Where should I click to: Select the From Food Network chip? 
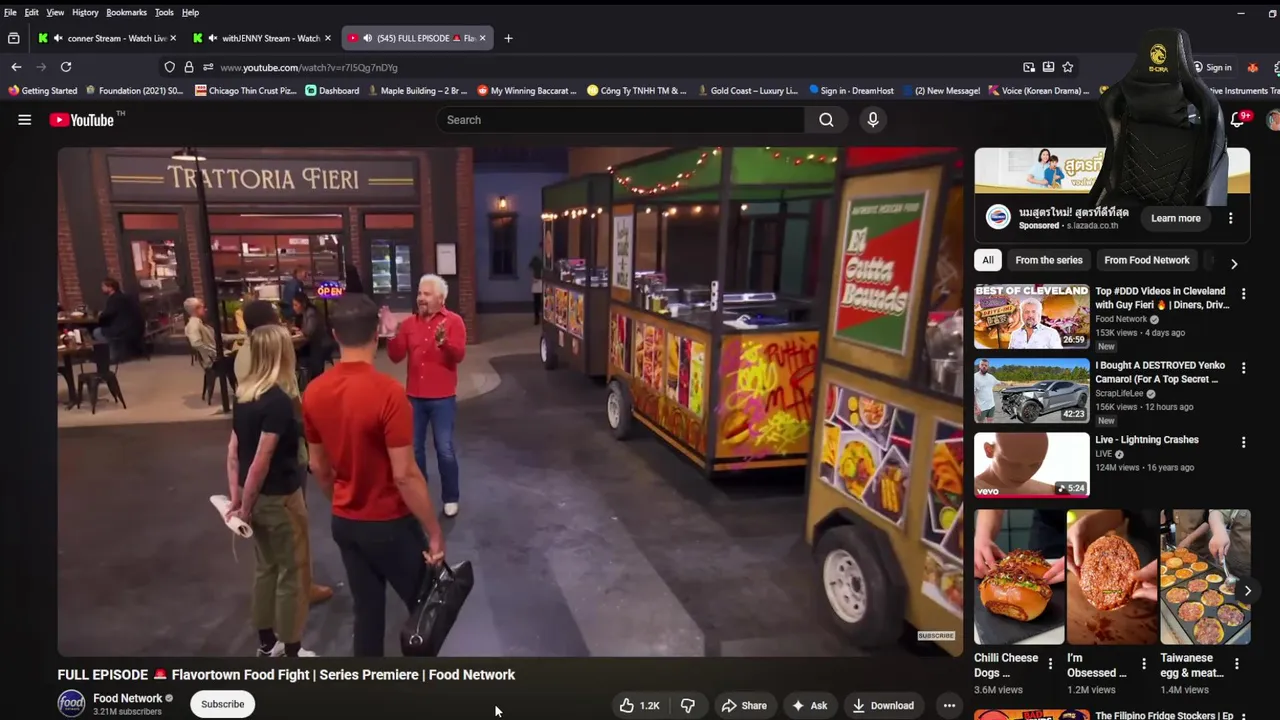[x=1147, y=260]
